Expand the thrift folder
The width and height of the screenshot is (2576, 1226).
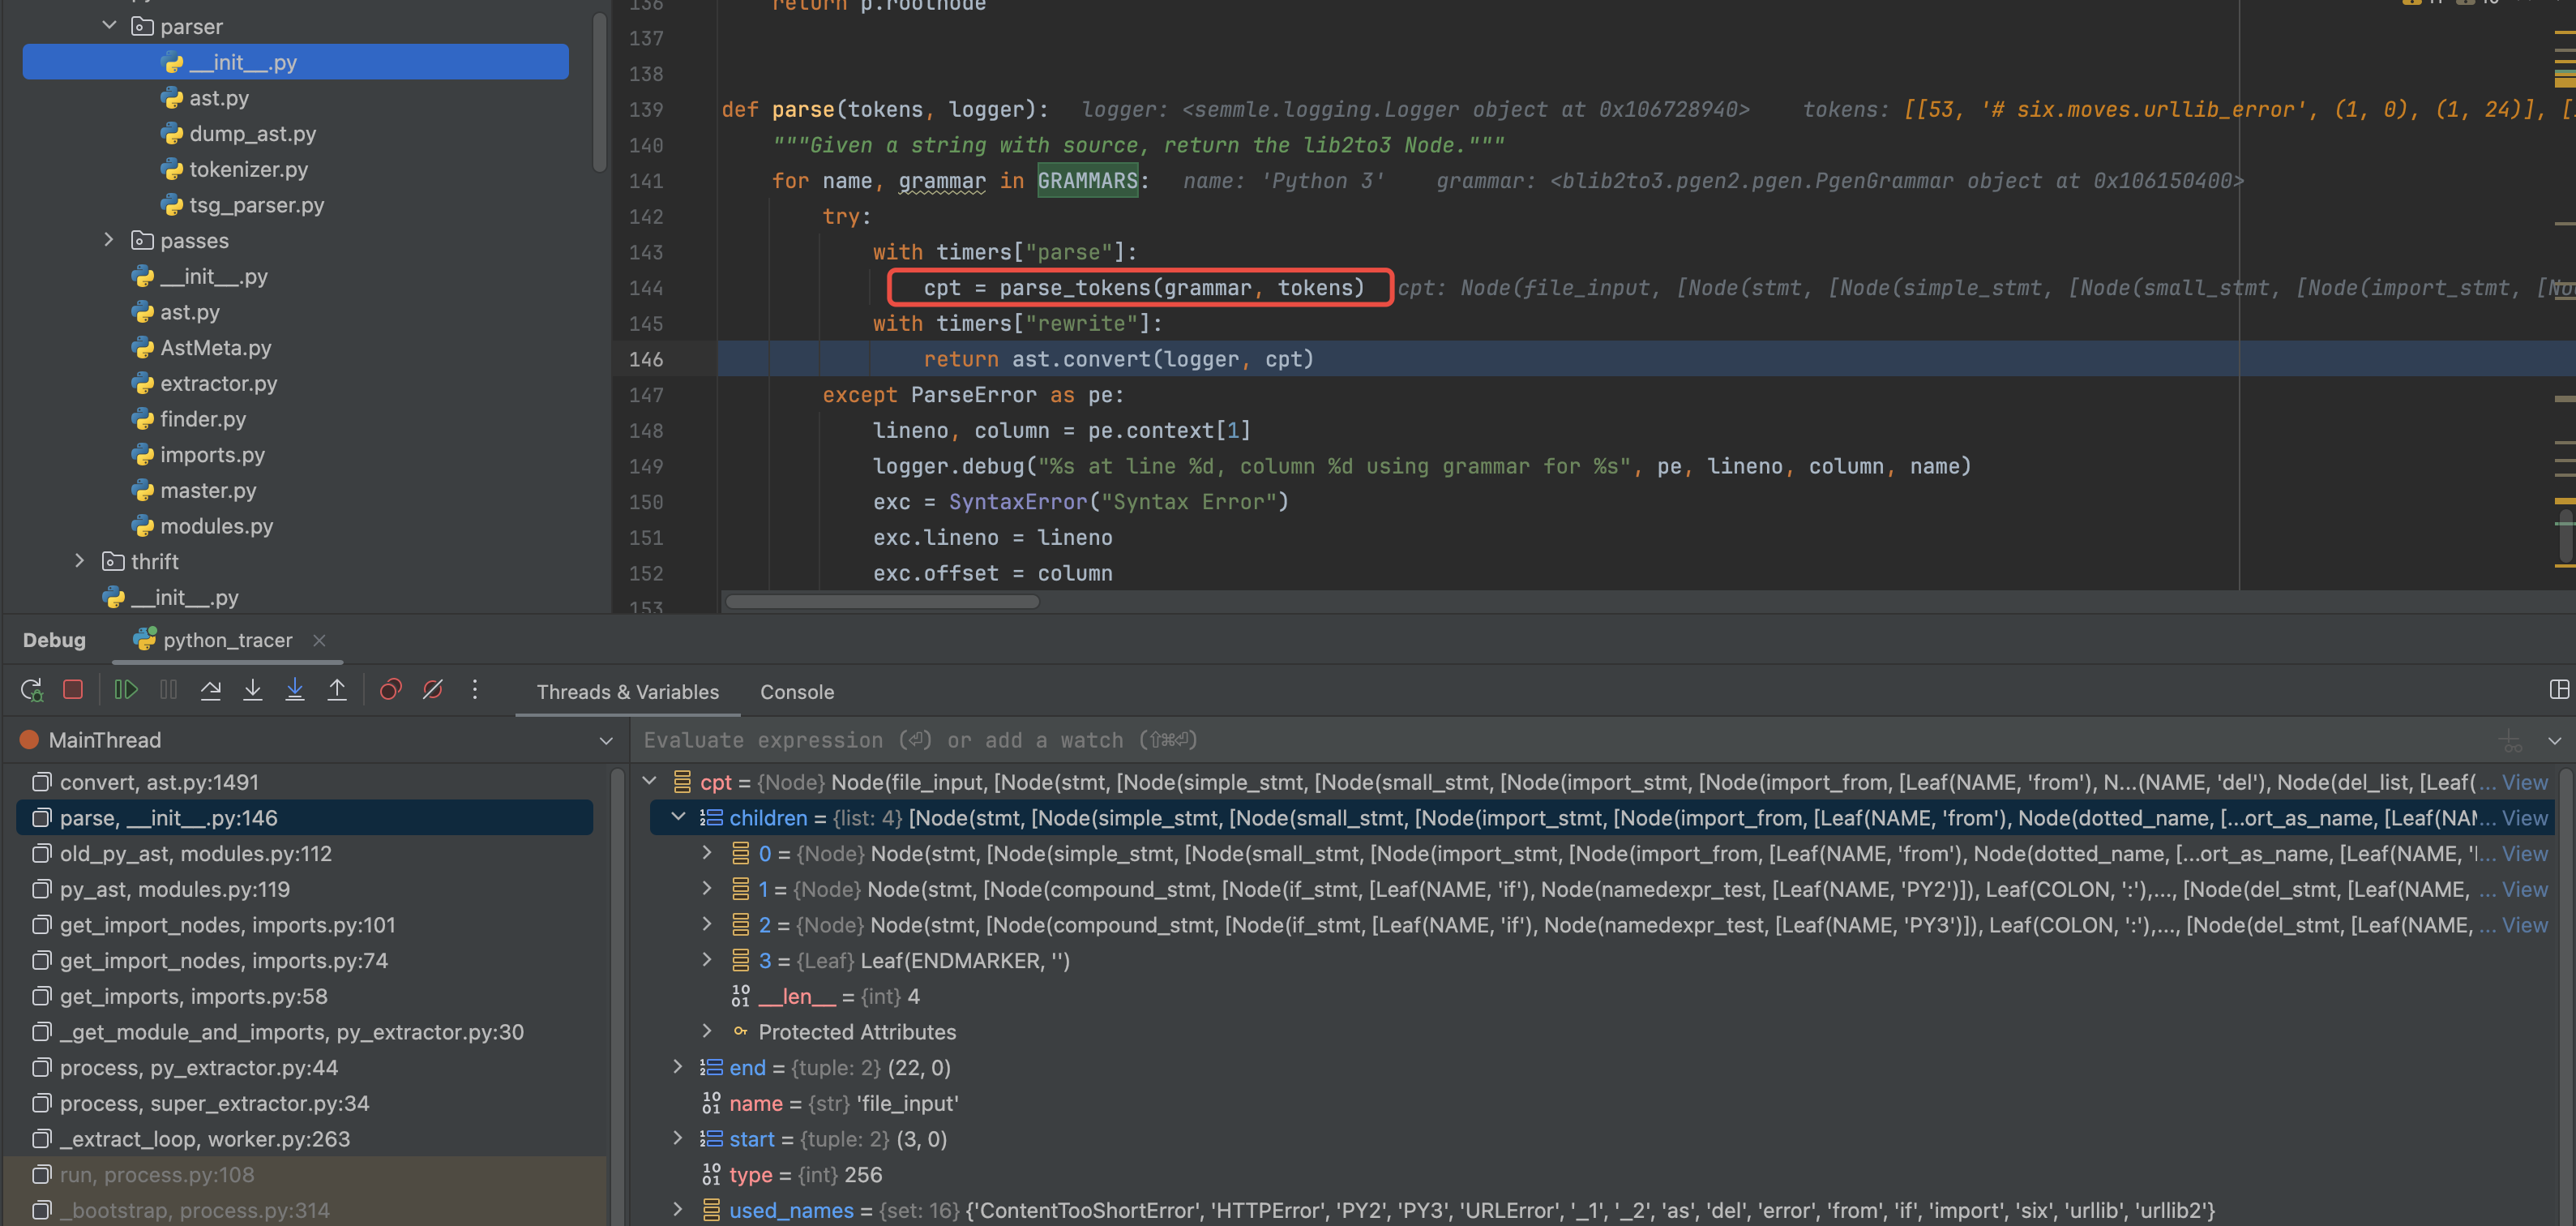[80, 562]
